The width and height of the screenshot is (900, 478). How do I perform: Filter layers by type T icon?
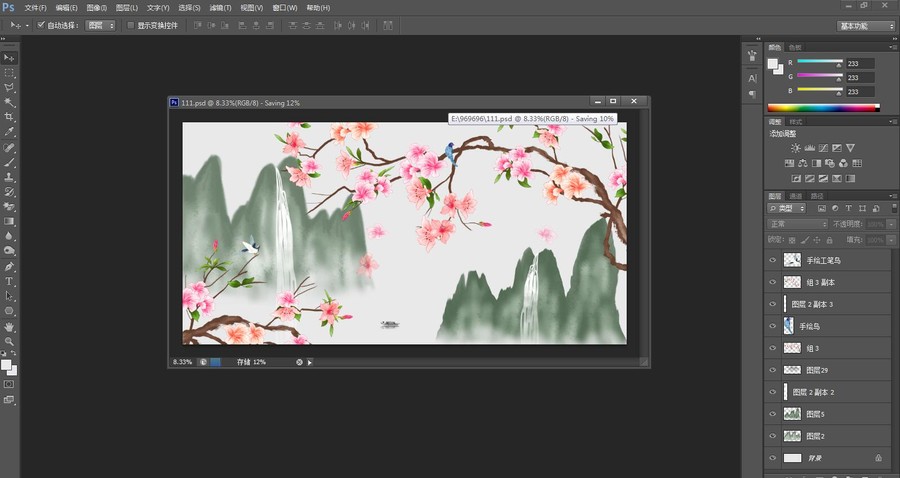[849, 208]
